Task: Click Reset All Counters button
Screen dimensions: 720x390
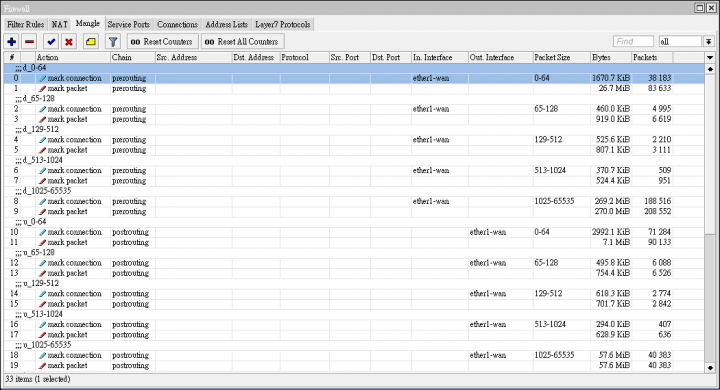Action: pyautogui.click(x=242, y=42)
